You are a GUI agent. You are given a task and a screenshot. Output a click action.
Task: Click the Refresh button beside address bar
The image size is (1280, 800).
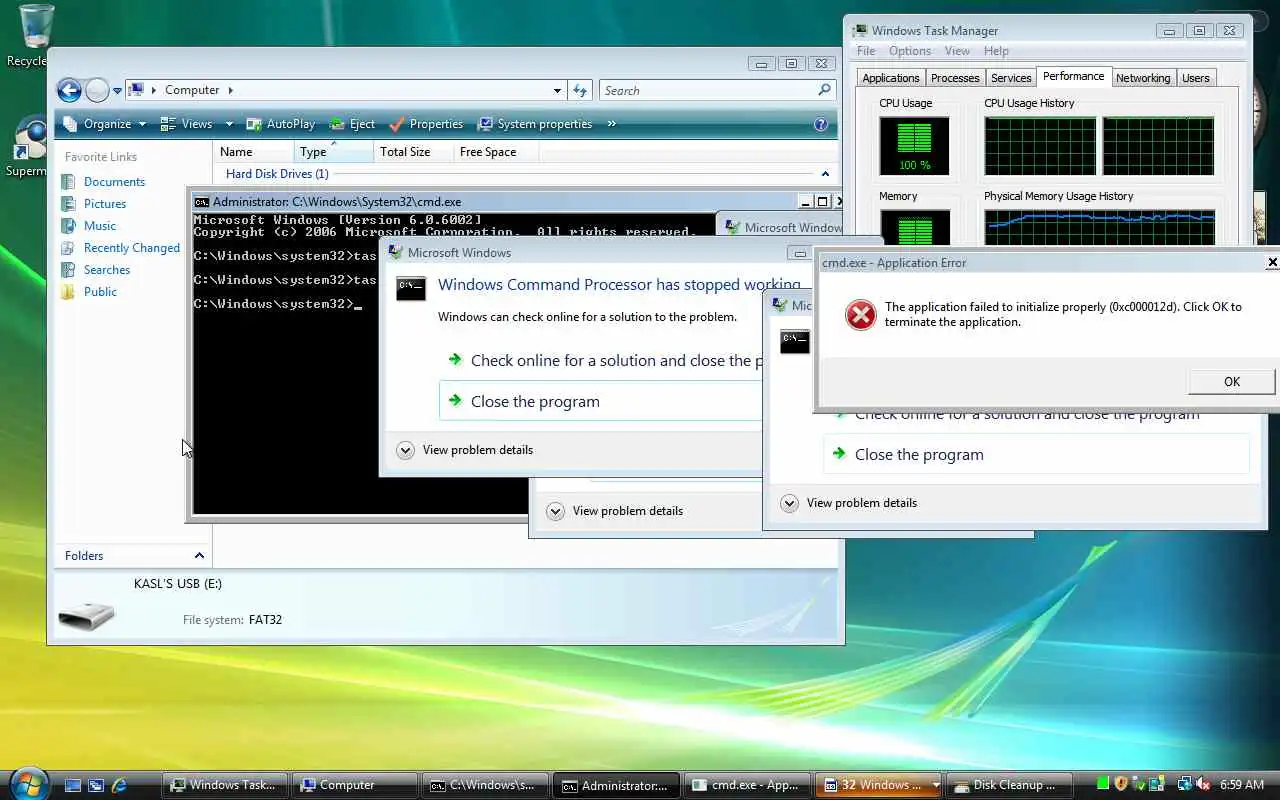(x=580, y=90)
